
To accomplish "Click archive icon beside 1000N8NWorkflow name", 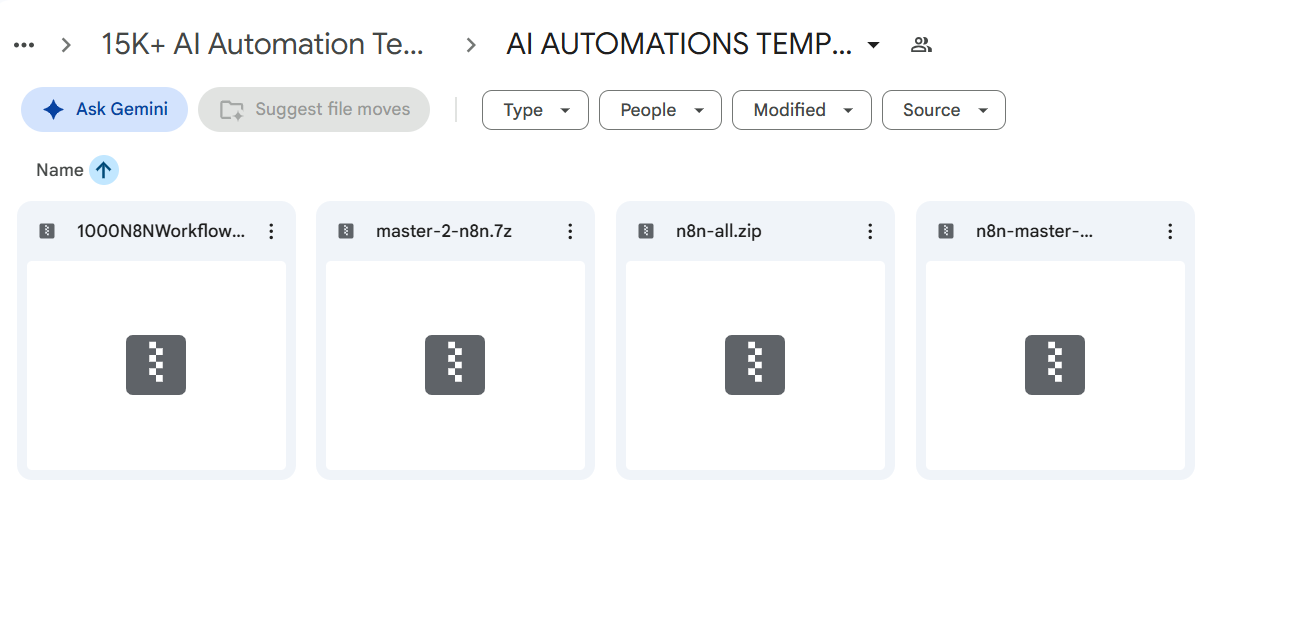I will pyautogui.click(x=47, y=231).
